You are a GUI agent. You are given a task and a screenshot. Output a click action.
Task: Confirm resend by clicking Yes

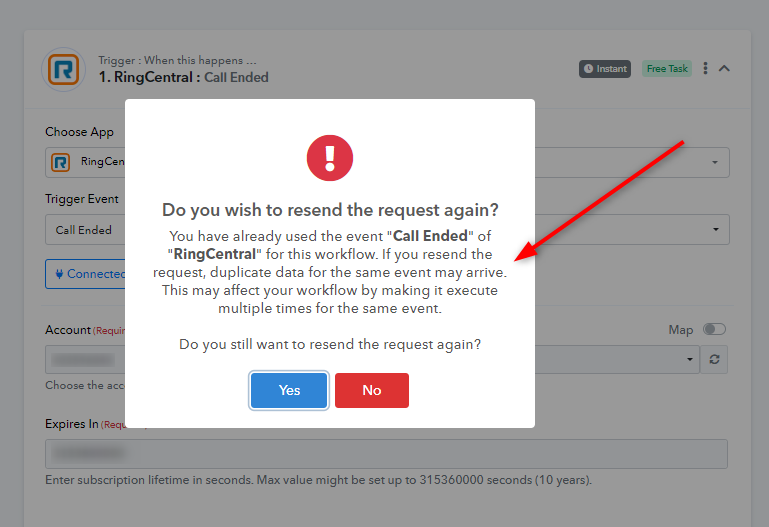pos(289,390)
